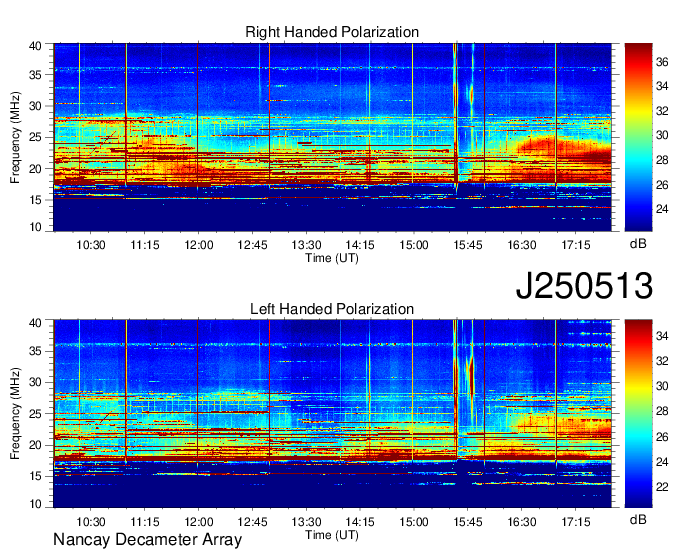Click the Left Handed plot's color scale bar
680x552 pixels.
638,414
